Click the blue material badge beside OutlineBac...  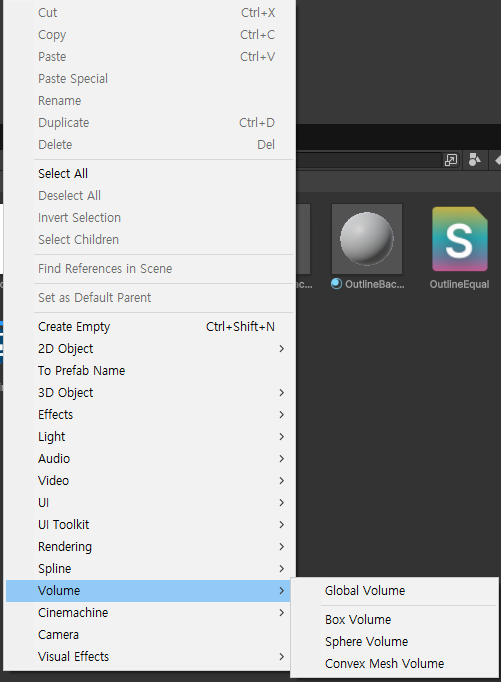(336, 284)
